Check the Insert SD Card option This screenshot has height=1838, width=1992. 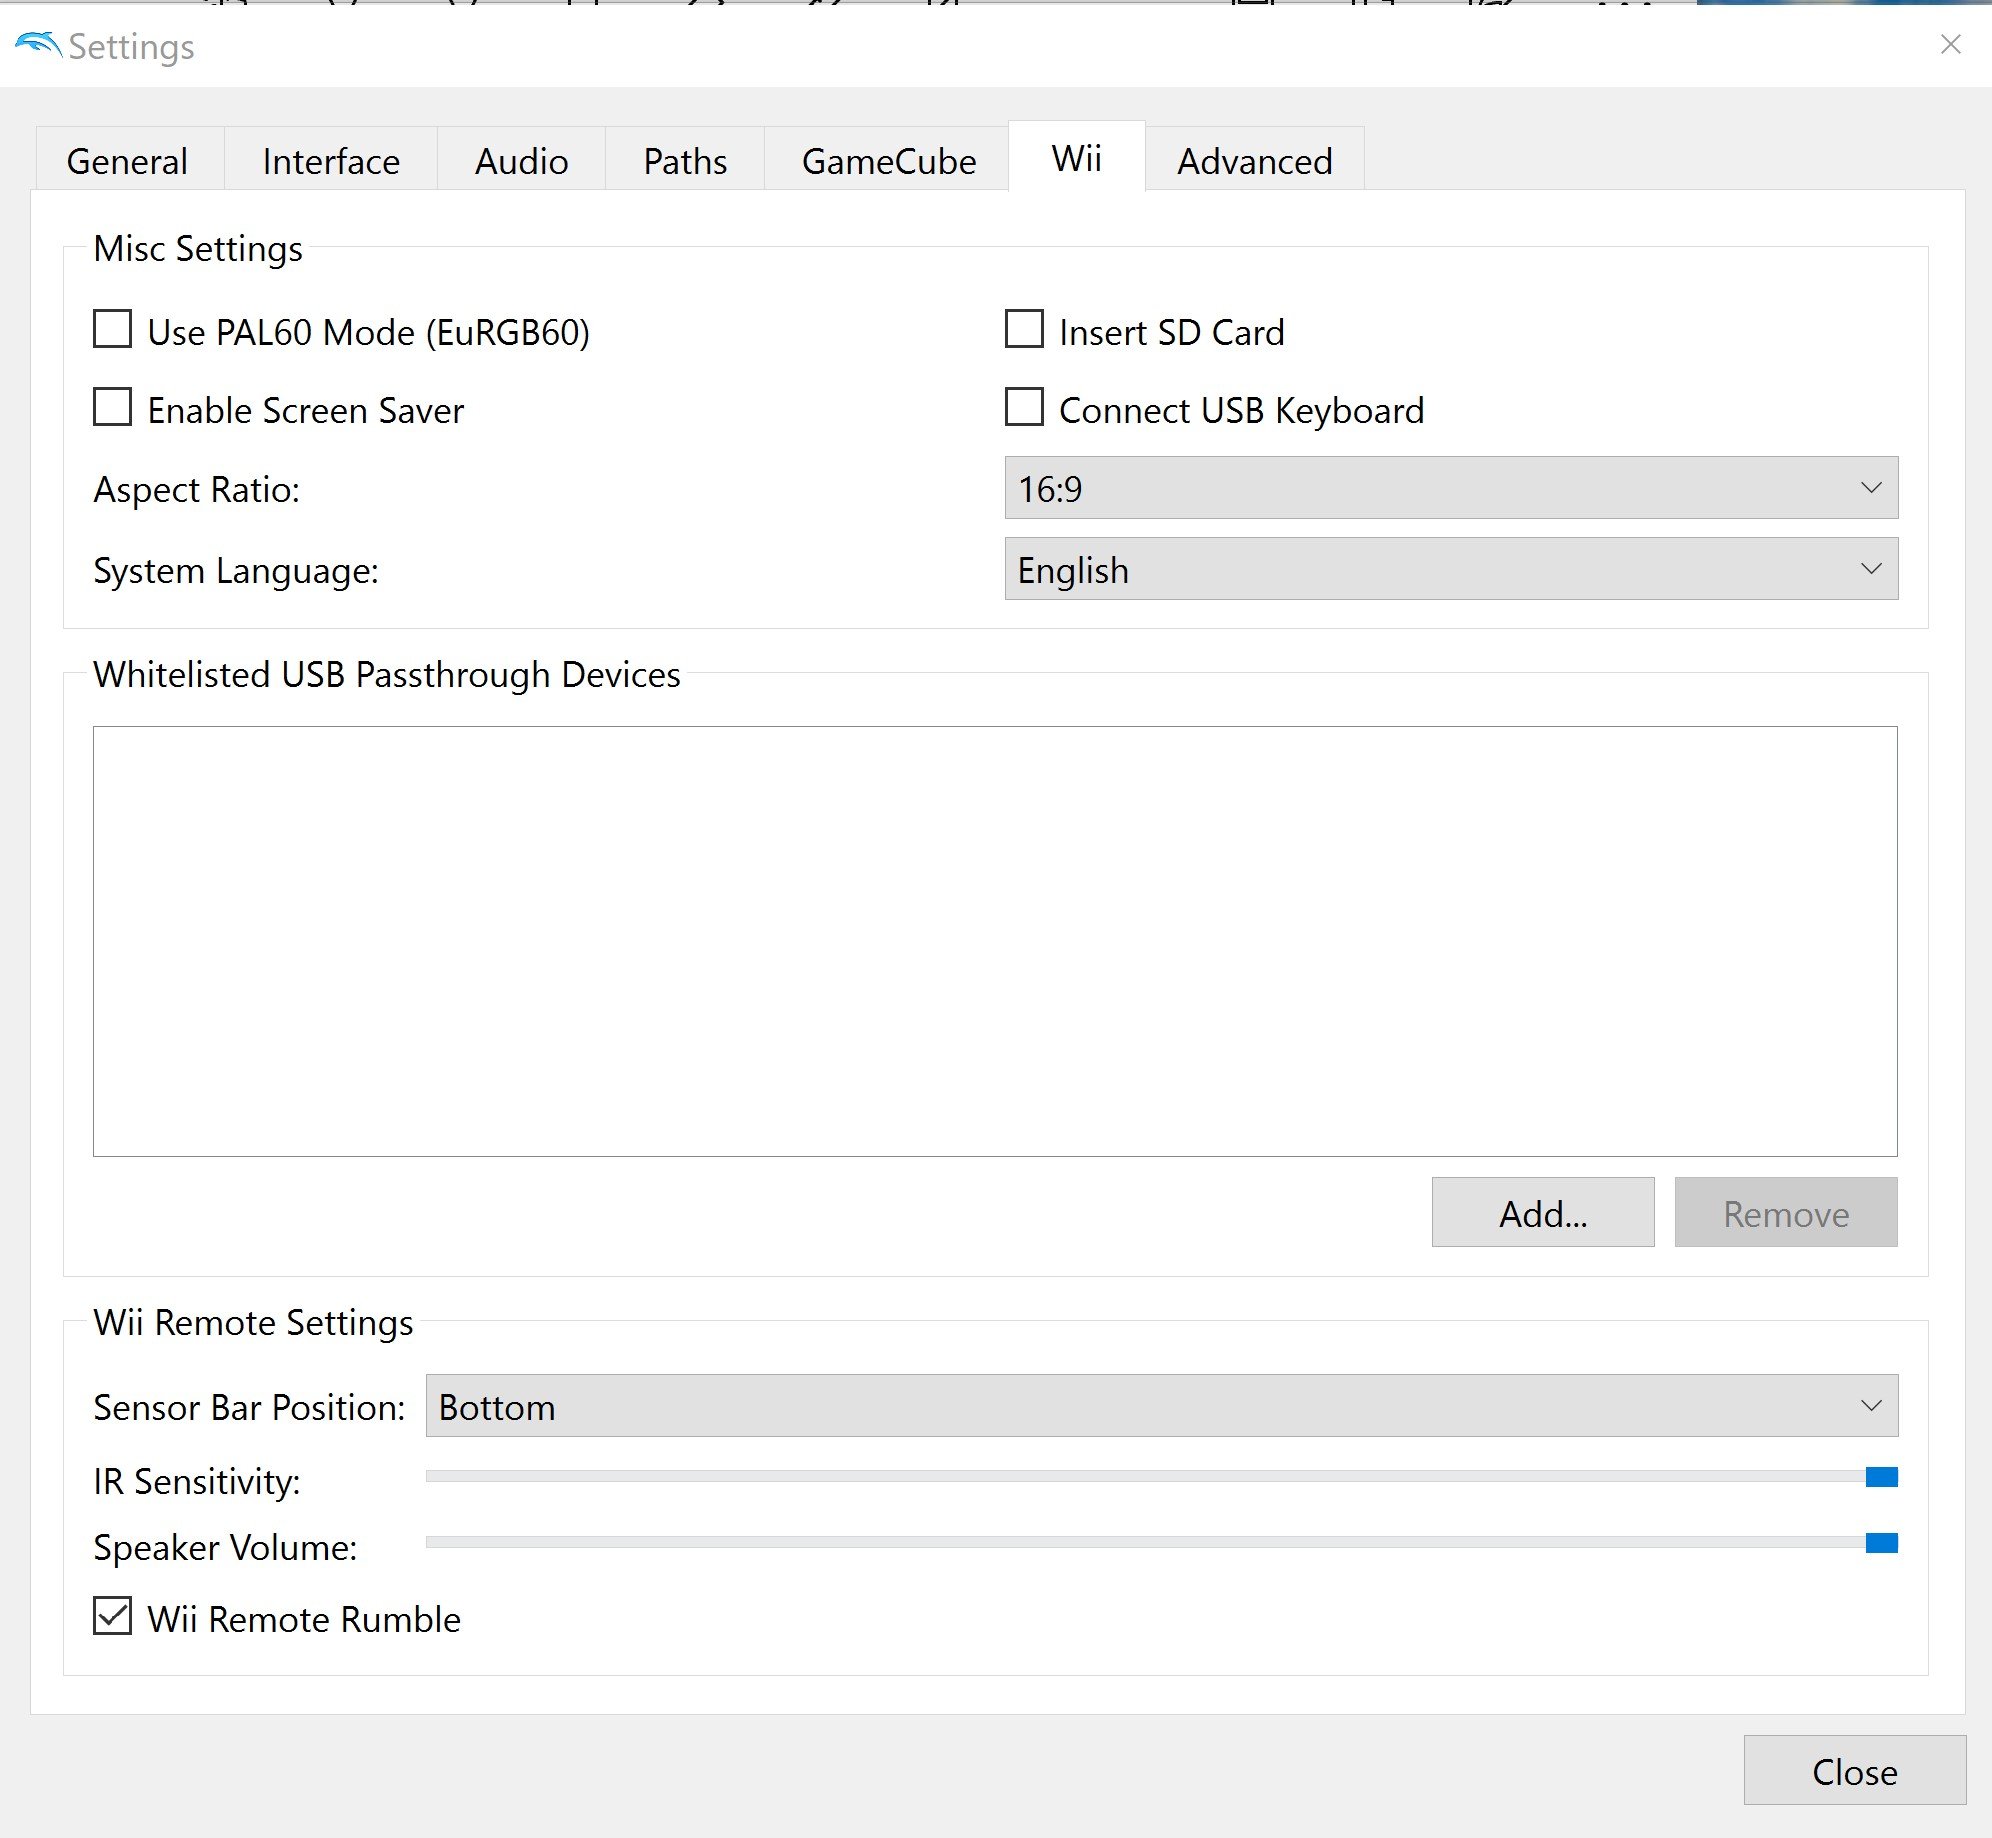[1023, 330]
